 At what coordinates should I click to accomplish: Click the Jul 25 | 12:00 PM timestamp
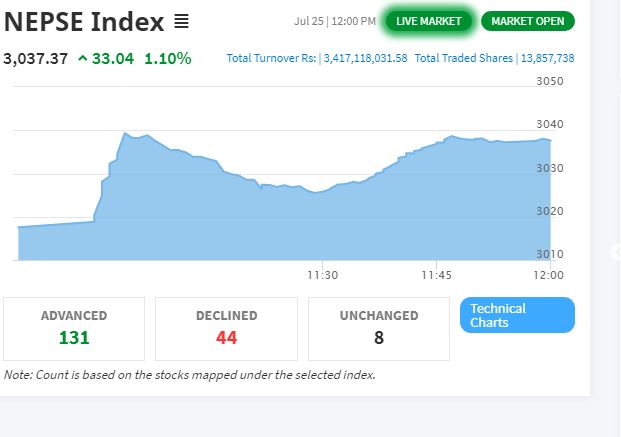point(335,21)
